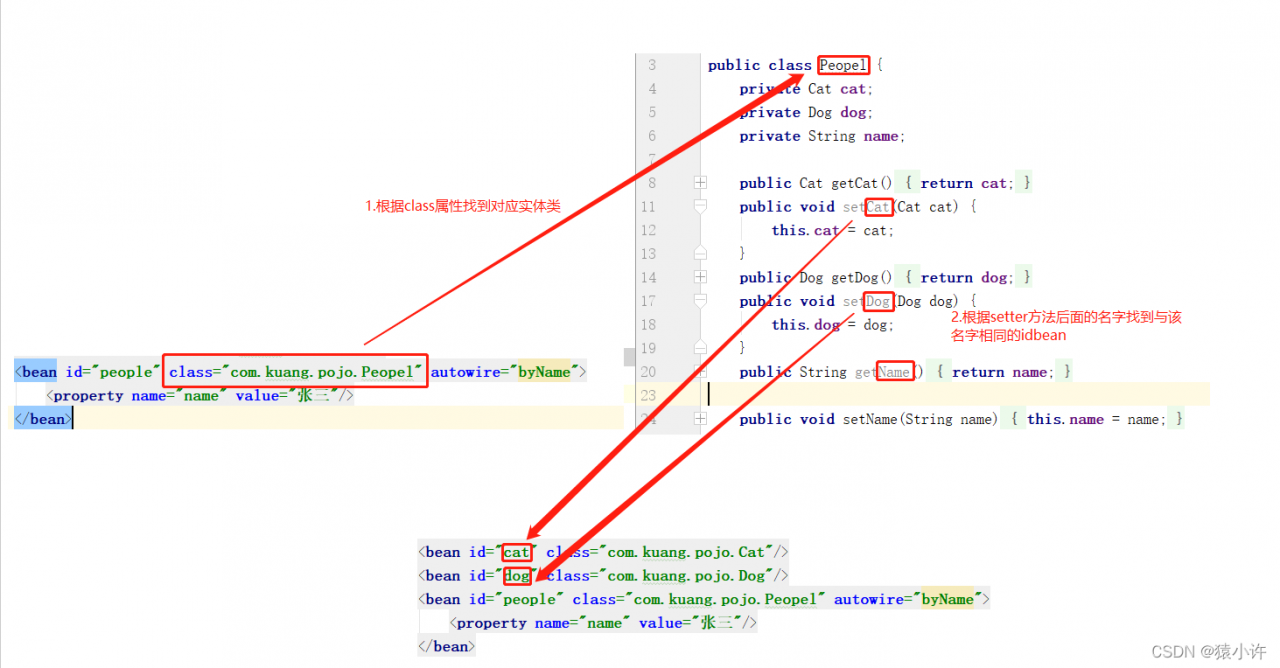Click name="name" property in bottom XML snippet
This screenshot has width=1280, height=668.
[581, 623]
